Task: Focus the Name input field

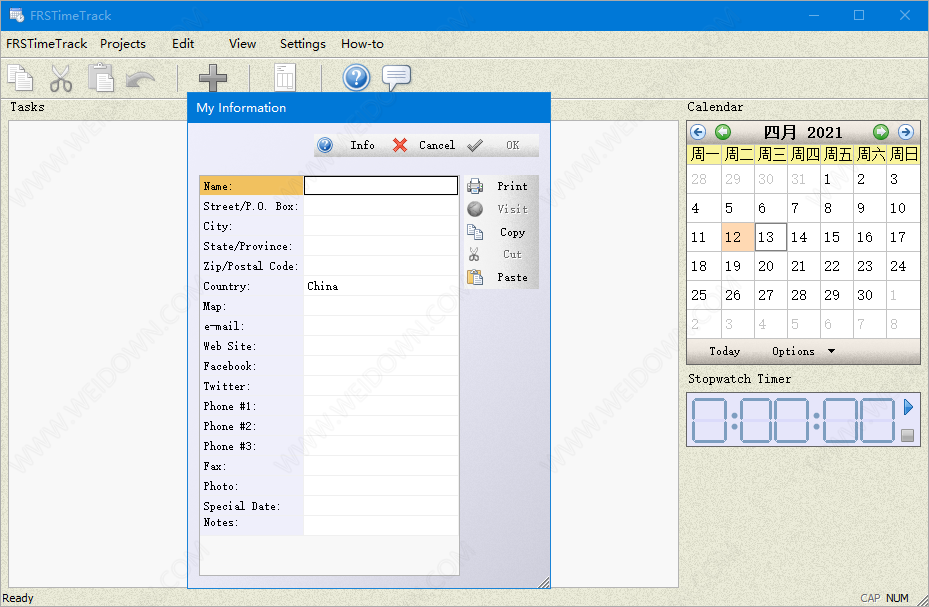Action: [381, 185]
